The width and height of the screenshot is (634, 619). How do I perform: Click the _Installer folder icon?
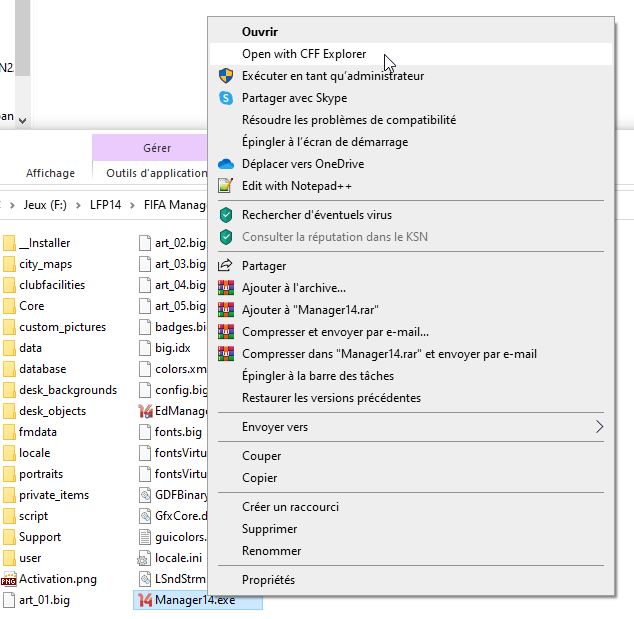[8, 243]
